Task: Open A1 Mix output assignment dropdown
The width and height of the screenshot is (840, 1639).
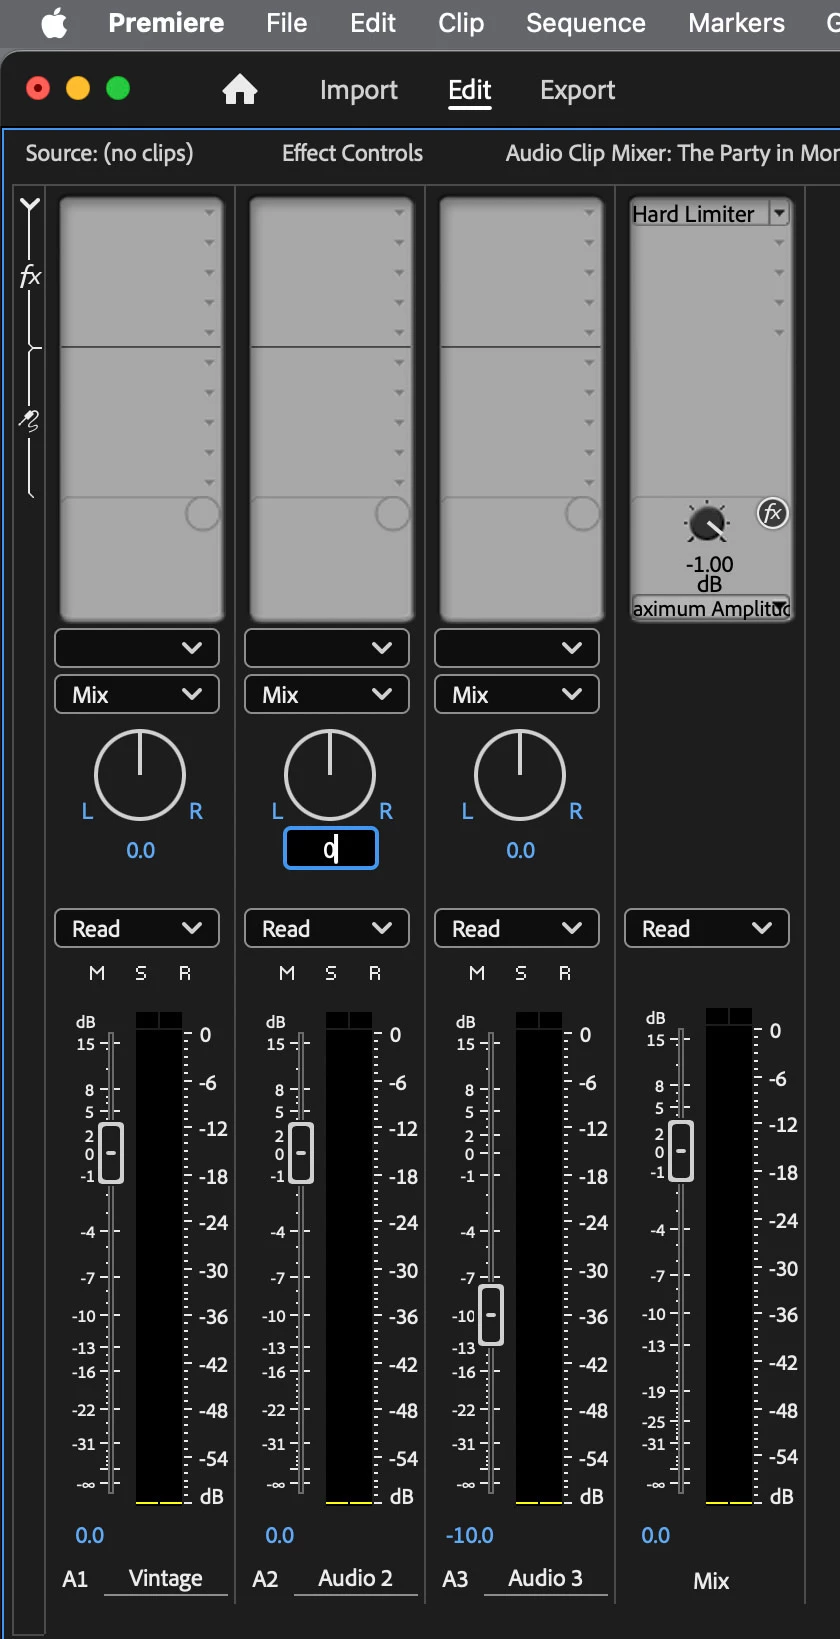Action: pyautogui.click(x=137, y=694)
